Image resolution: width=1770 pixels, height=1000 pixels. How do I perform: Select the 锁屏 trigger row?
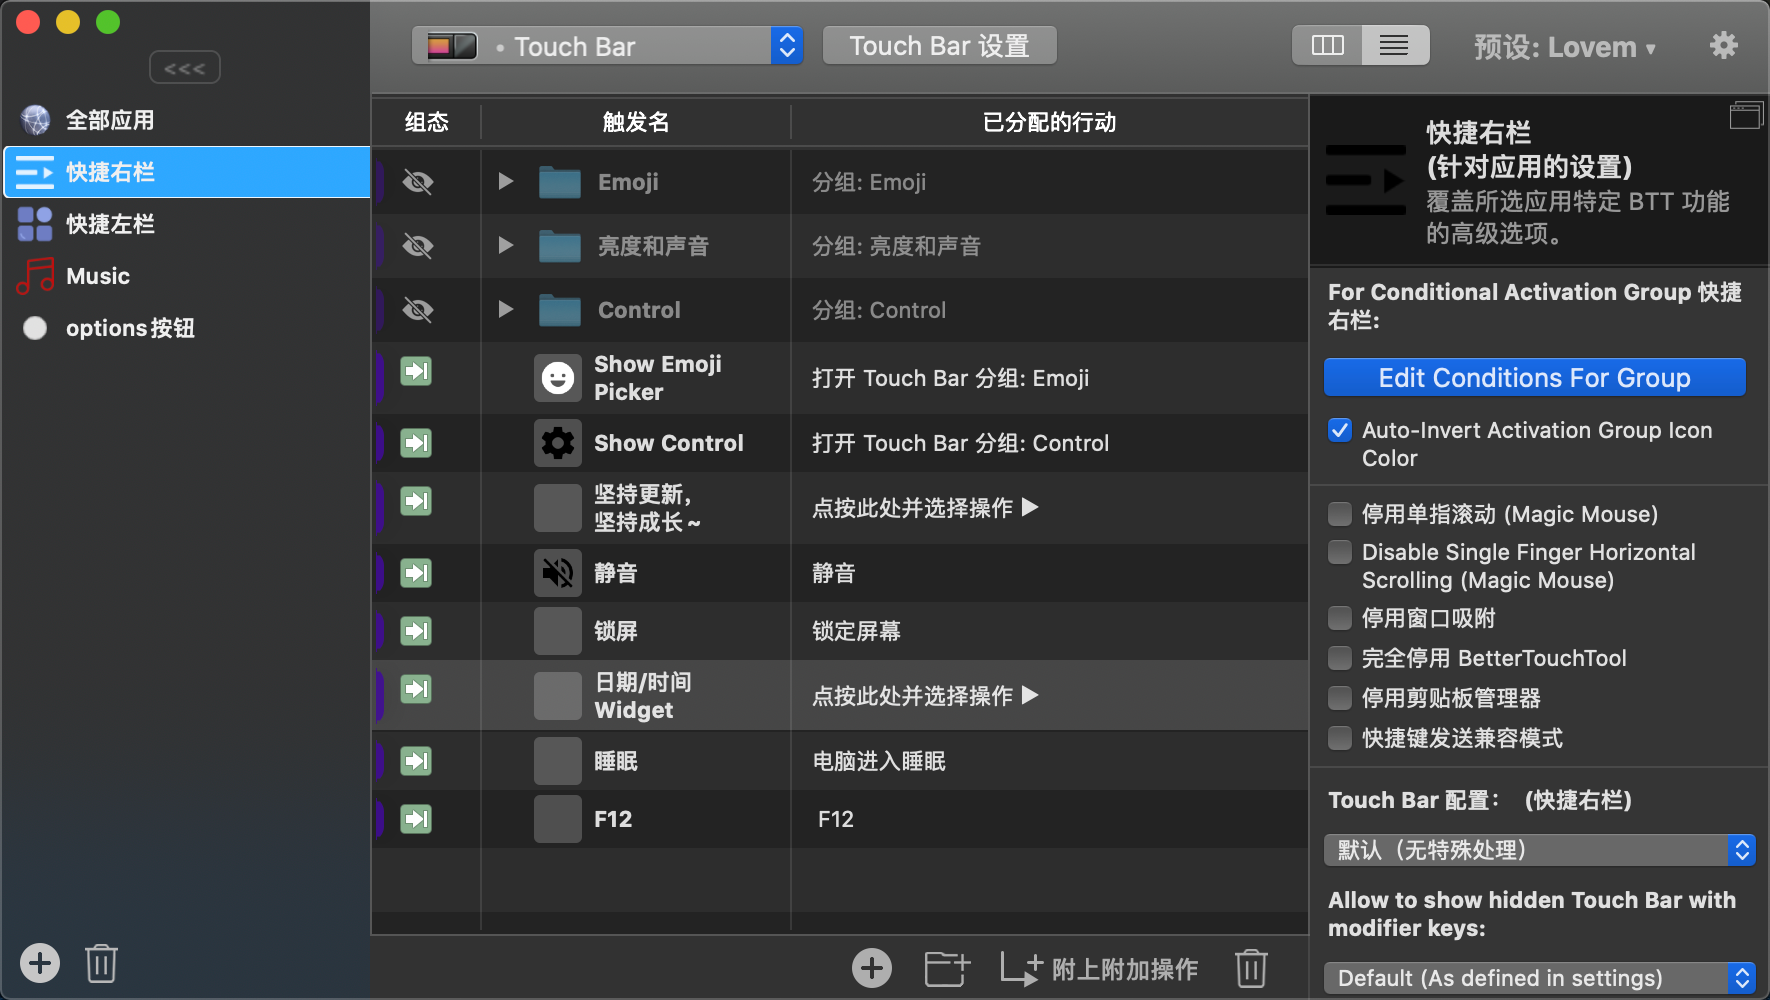(x=840, y=631)
